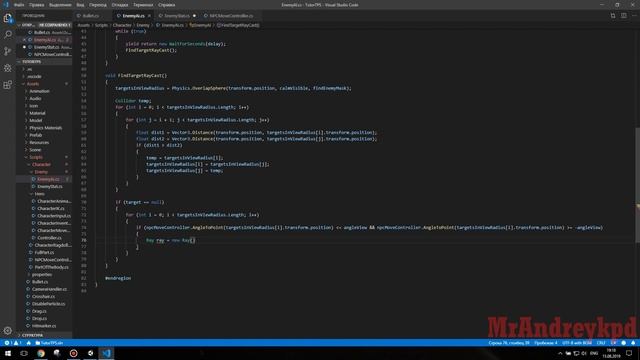640x360 pixels.
Task: Open the Терминал menu
Action: click(143, 5)
